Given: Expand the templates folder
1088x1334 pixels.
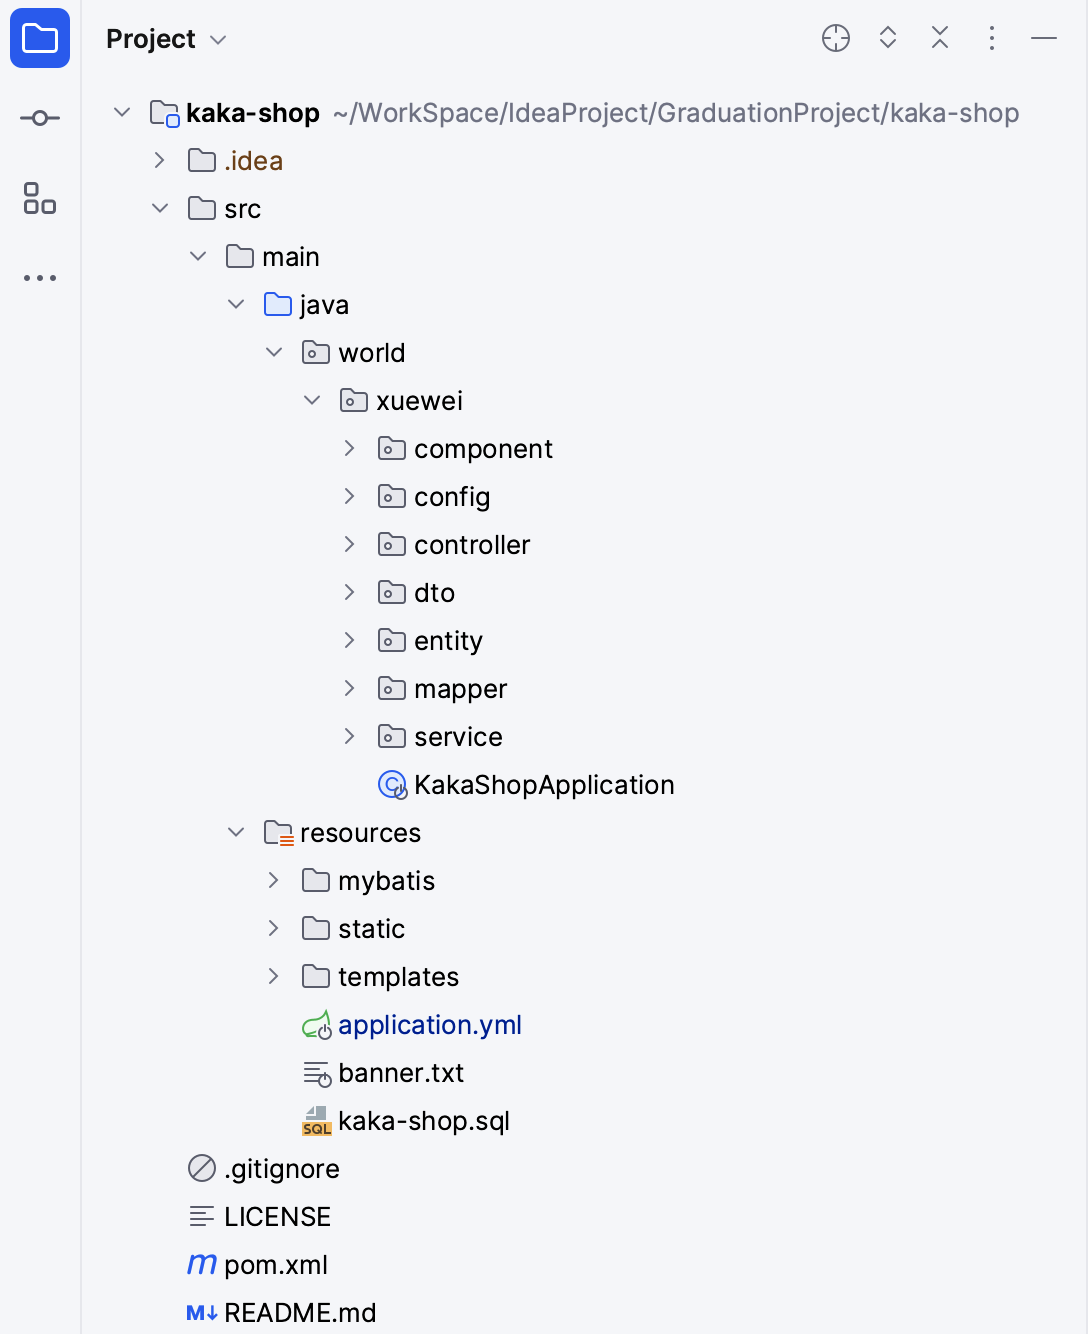Looking at the screenshot, I should pos(273,976).
